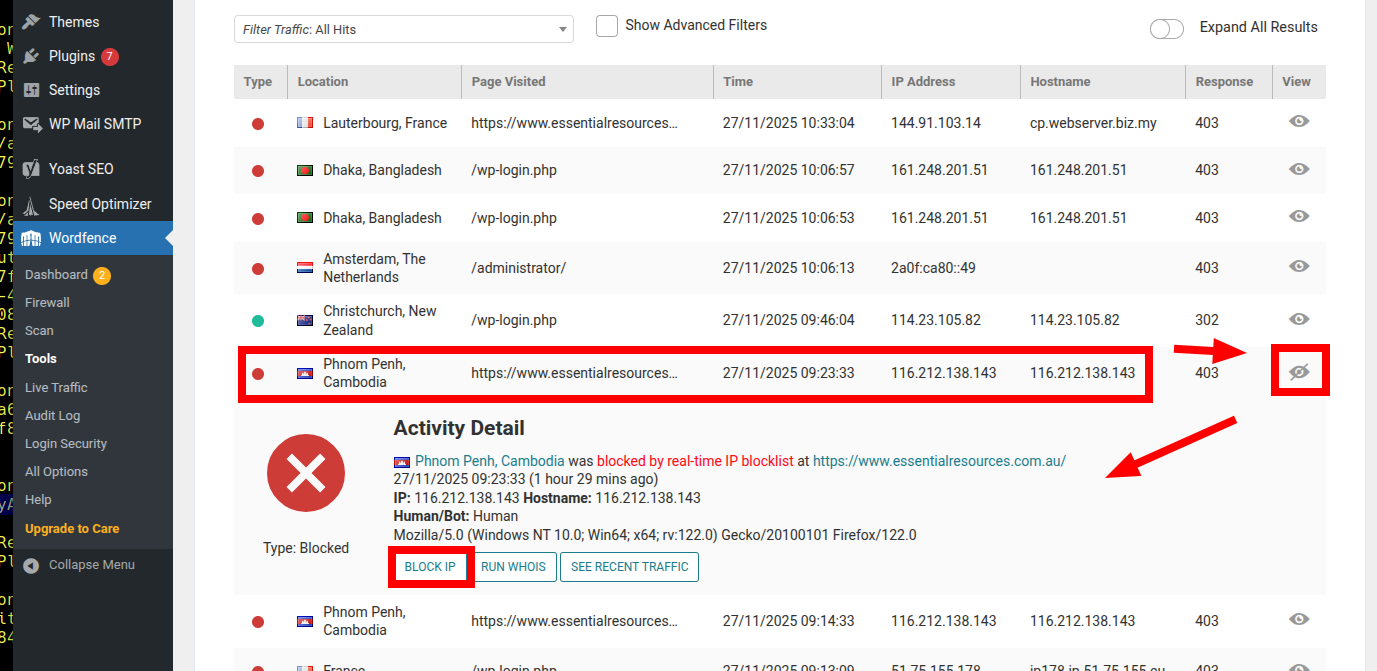View details for Christchurch row
The image size is (1377, 671).
1299,319
